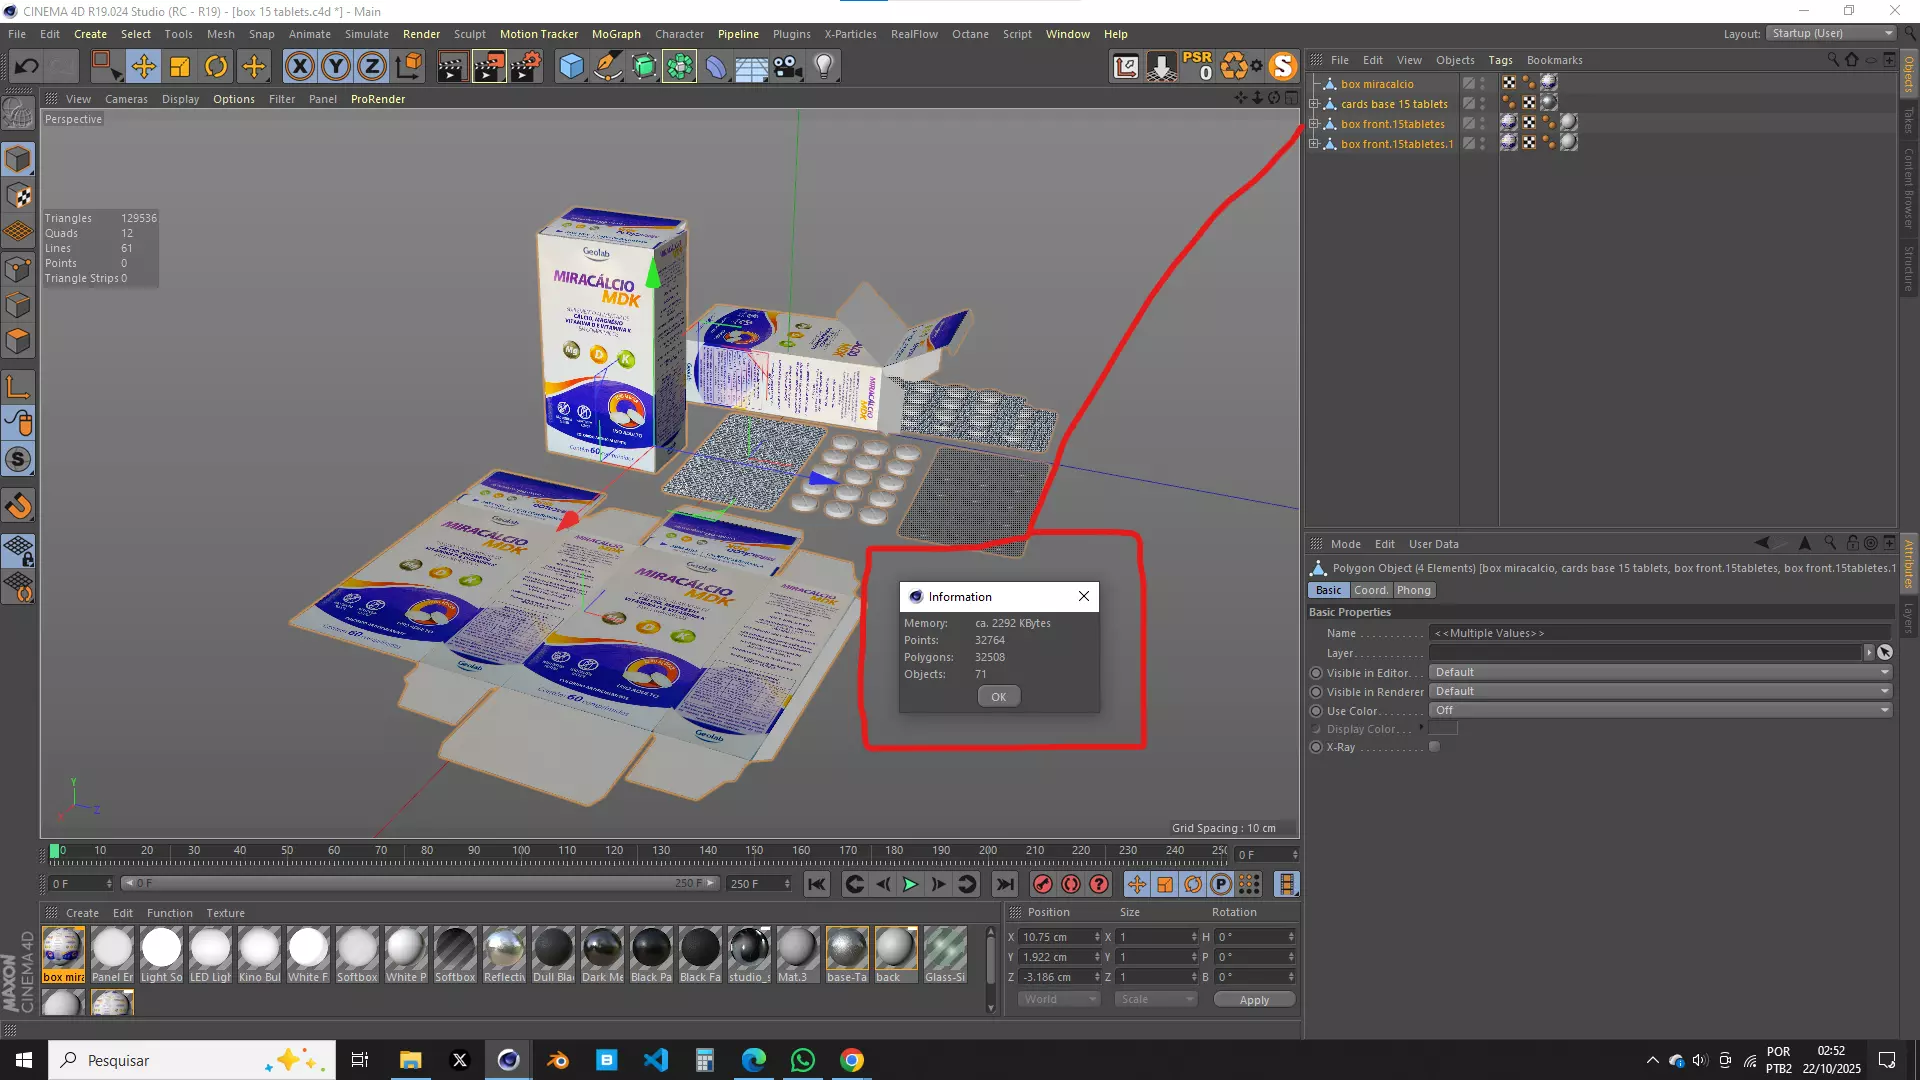The image size is (1920, 1080).
Task: Click the orange S plugin icon
Action: point(1282,66)
